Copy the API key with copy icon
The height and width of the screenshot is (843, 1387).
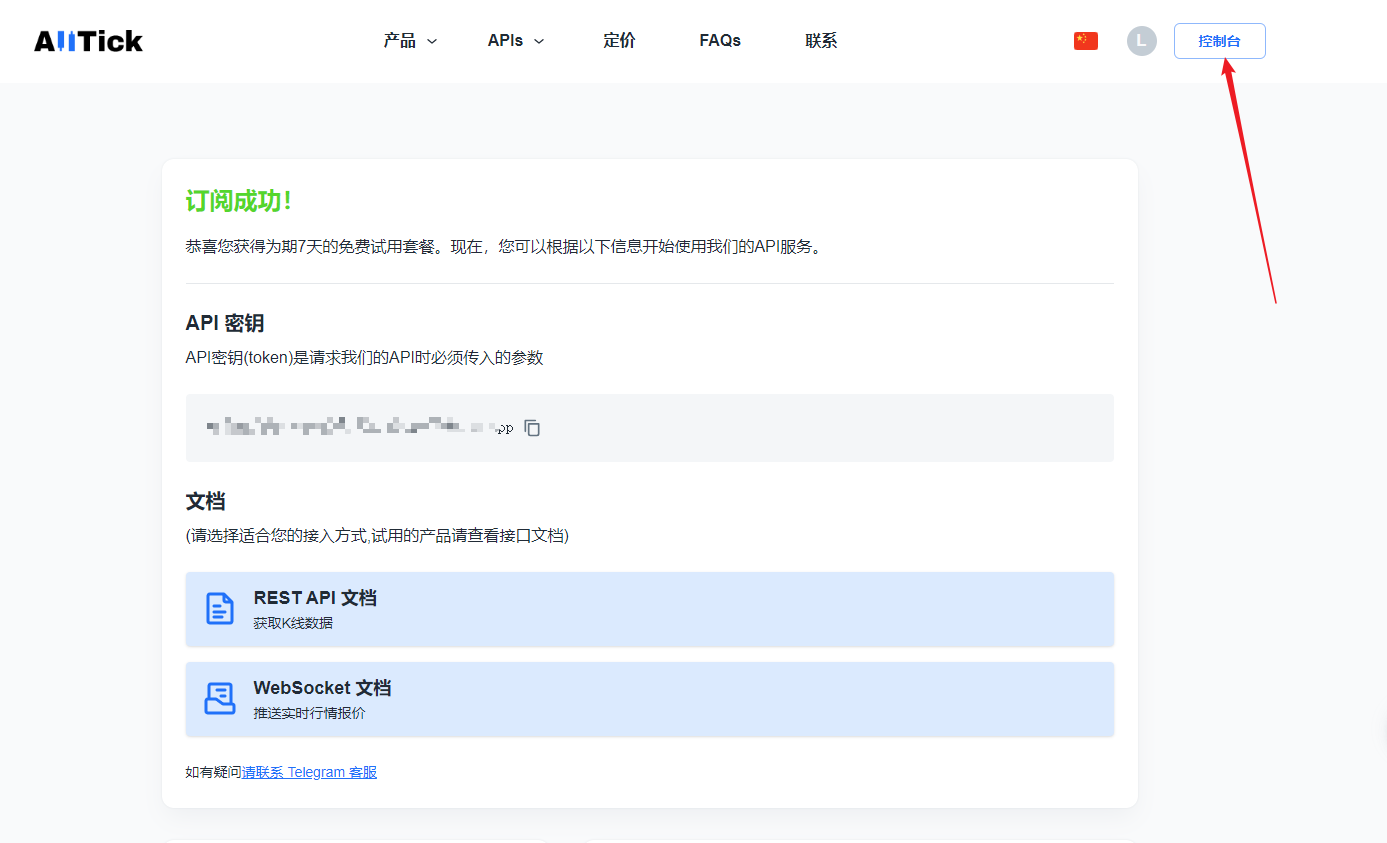coord(533,428)
